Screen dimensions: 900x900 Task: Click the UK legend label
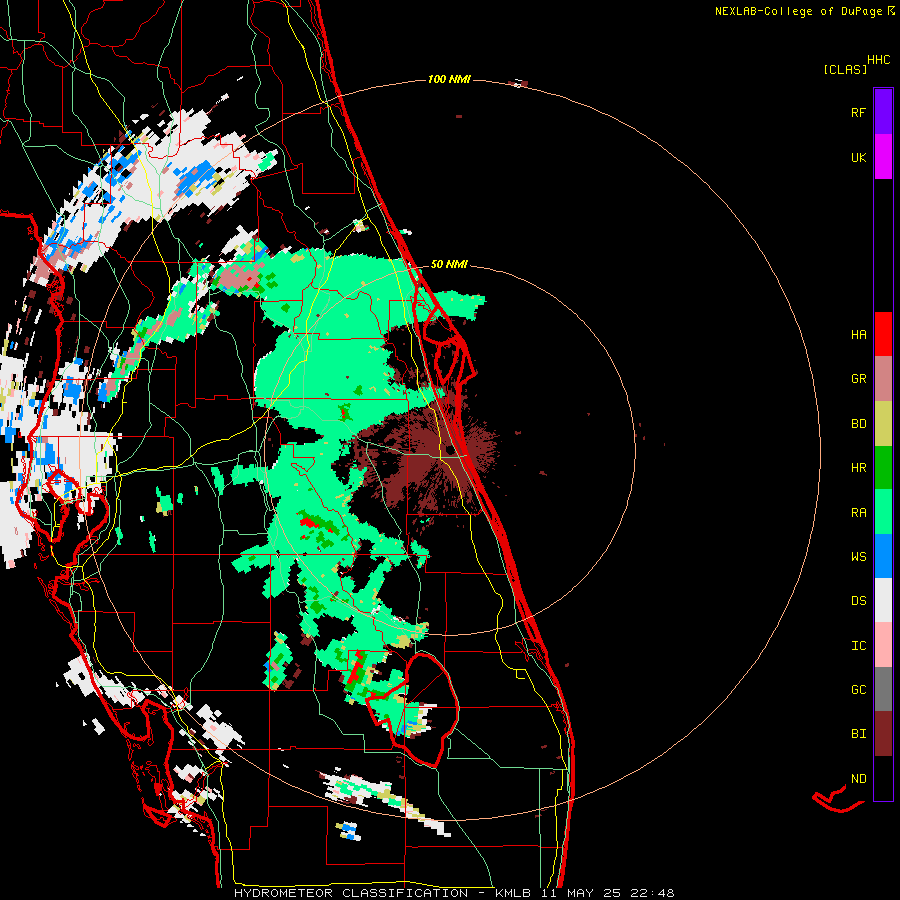pyautogui.click(x=858, y=157)
